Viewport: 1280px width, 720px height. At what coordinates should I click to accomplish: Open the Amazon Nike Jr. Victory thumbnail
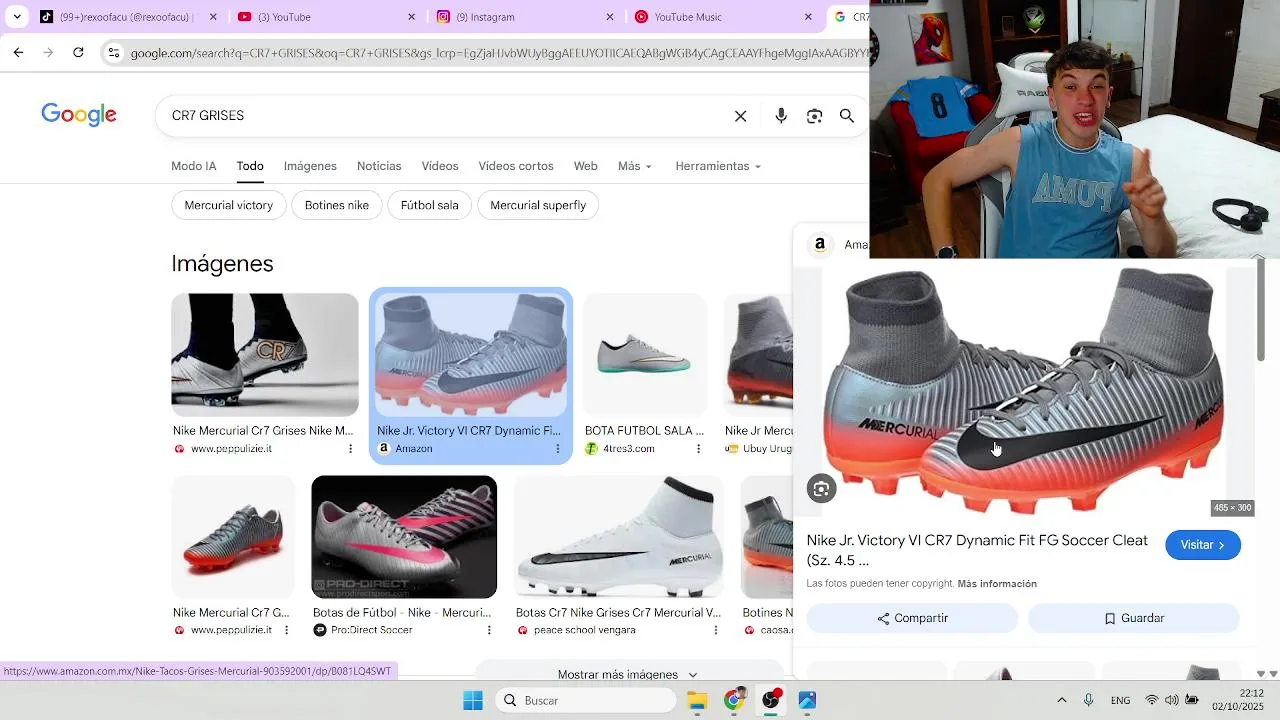470,355
